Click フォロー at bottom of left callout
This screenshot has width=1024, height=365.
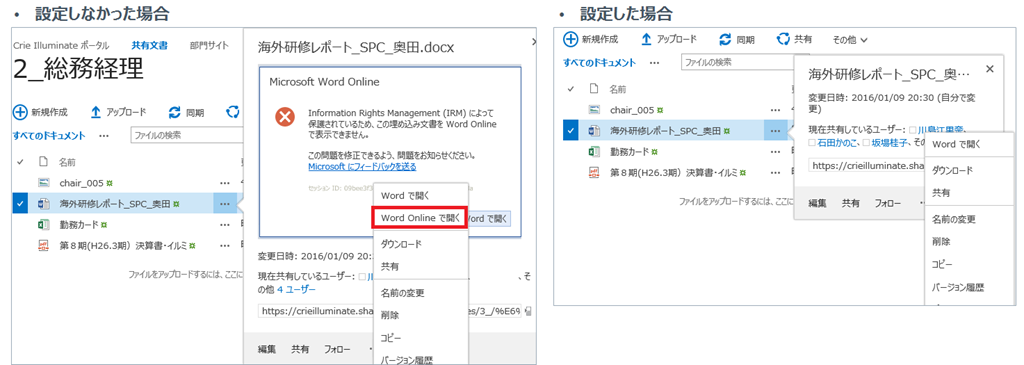(337, 349)
